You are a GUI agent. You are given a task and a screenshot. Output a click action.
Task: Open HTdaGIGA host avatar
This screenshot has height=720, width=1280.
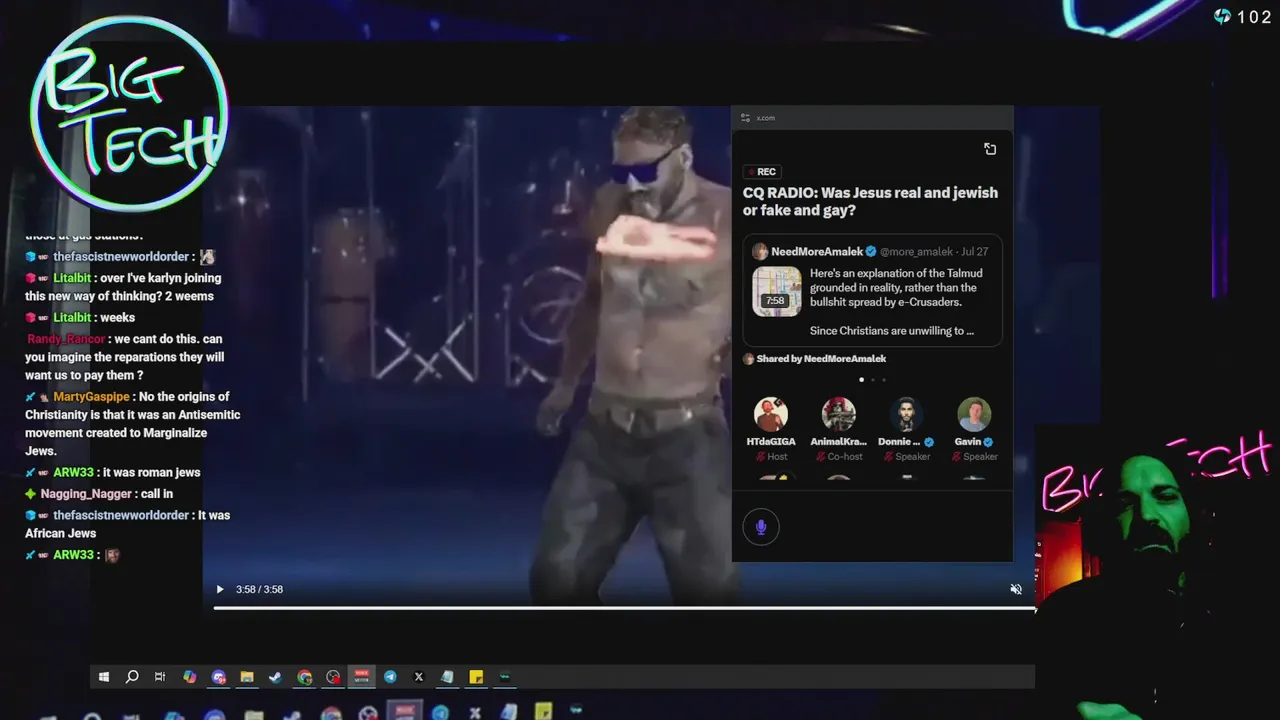(771, 414)
